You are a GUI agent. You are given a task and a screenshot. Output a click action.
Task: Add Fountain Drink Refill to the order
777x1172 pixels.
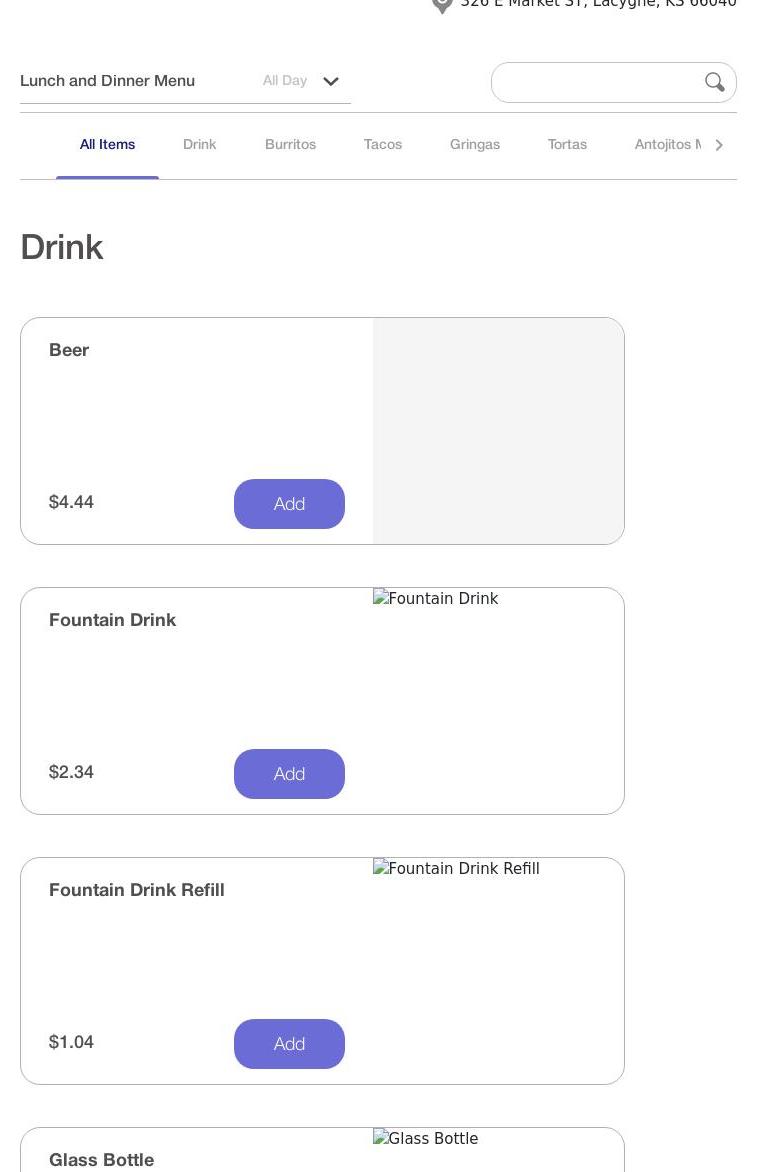pyautogui.click(x=289, y=1044)
